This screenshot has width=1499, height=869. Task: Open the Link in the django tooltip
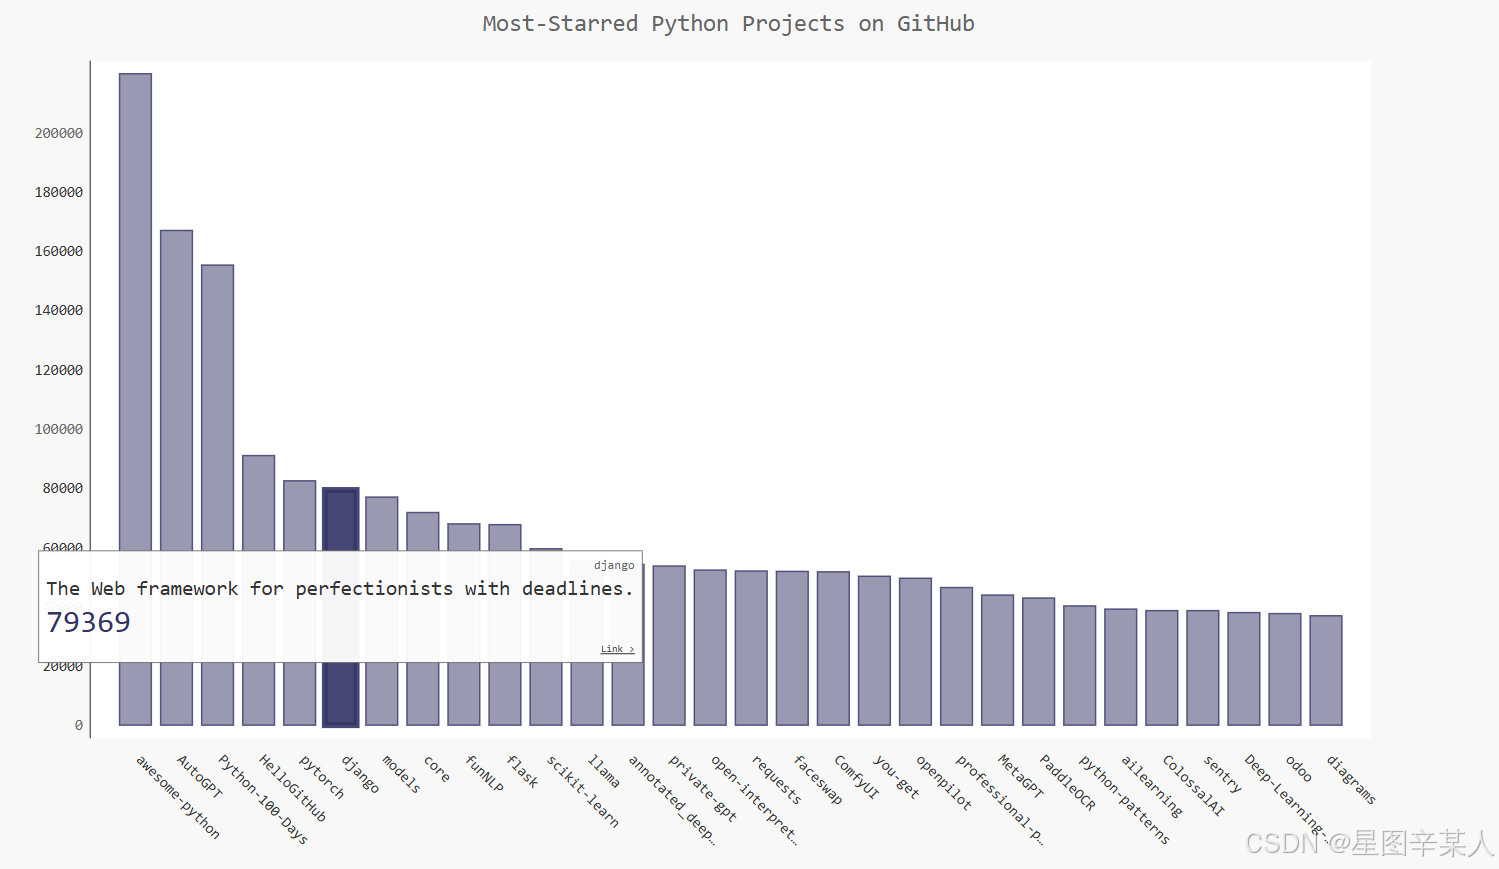617,649
